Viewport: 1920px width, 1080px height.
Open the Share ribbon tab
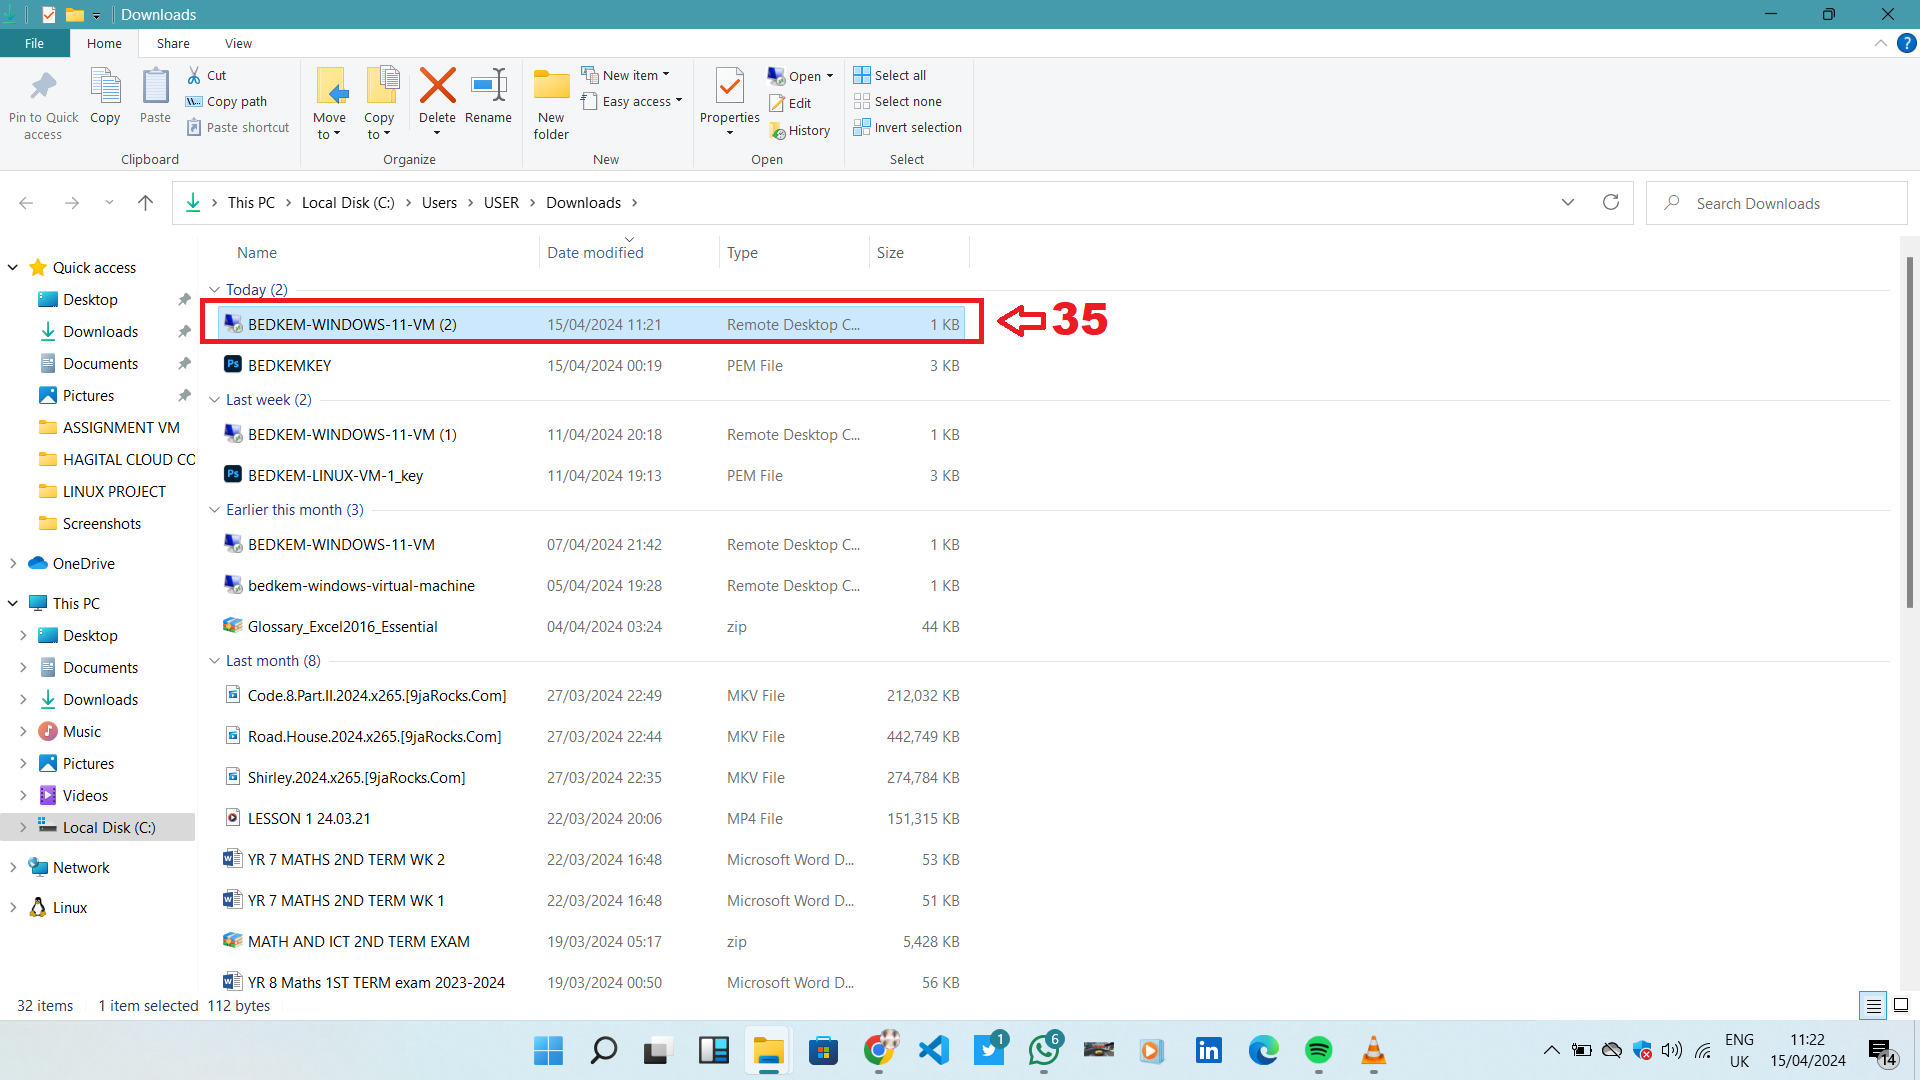click(x=173, y=43)
